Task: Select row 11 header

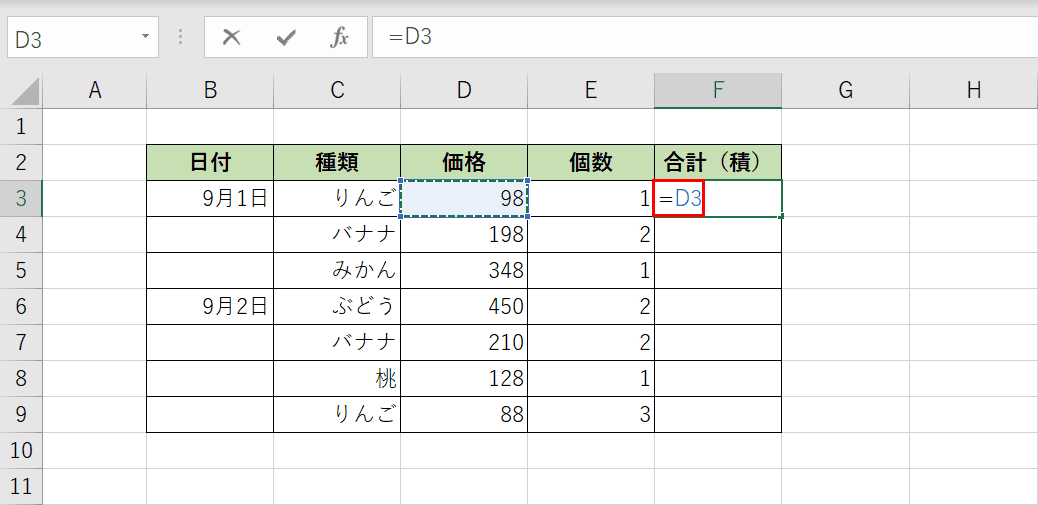Action: pyautogui.click(x=21, y=486)
